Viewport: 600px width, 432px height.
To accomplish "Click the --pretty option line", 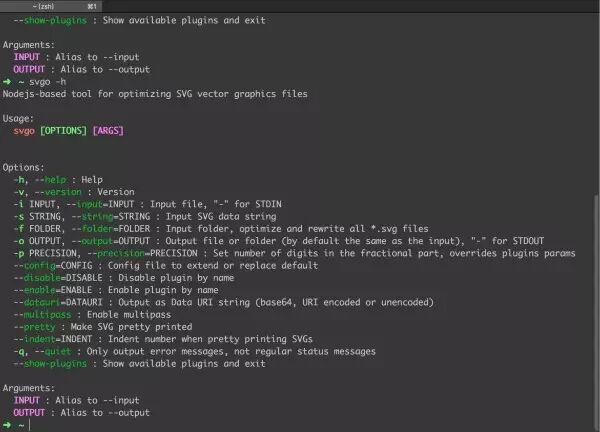I will [103, 327].
